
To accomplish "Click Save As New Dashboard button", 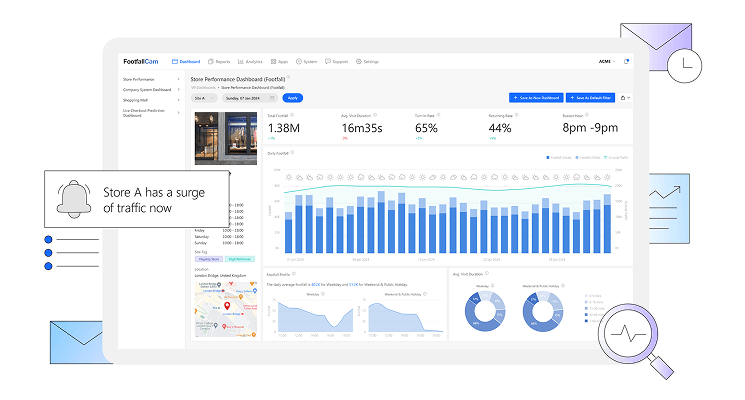I will [534, 98].
